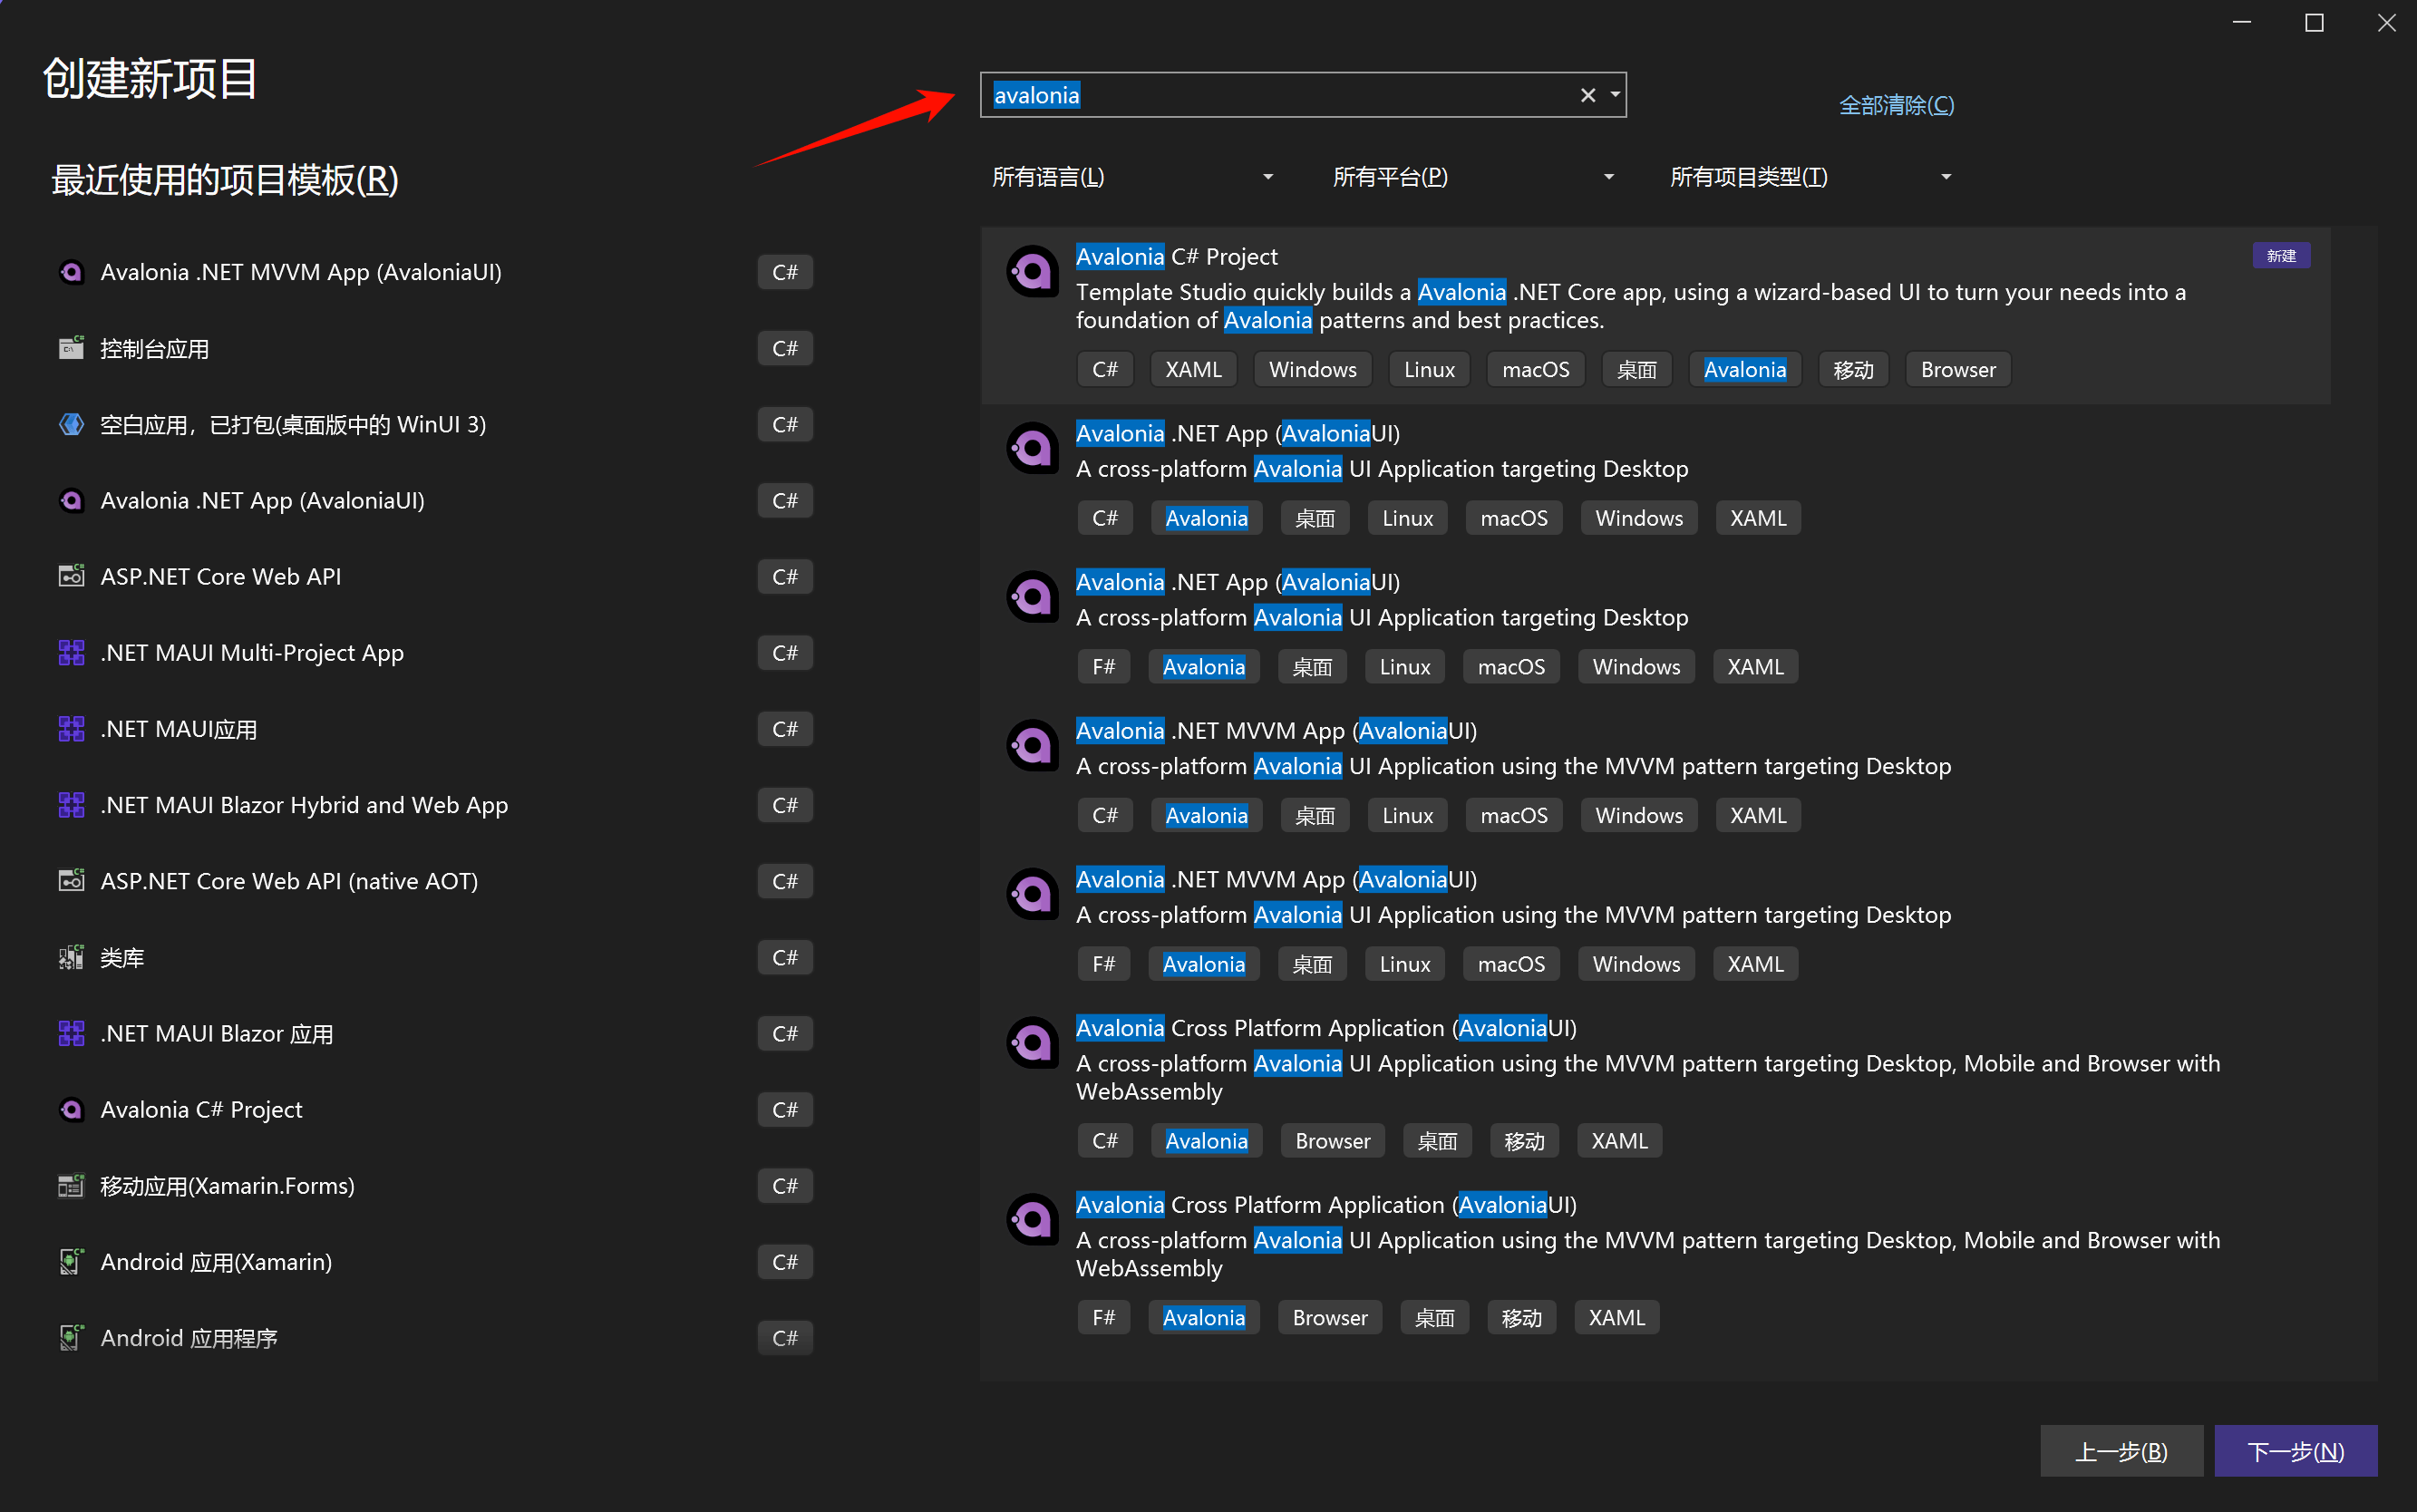
Task: Click the ASP.NET Core Web API icon
Action: pos(71,576)
